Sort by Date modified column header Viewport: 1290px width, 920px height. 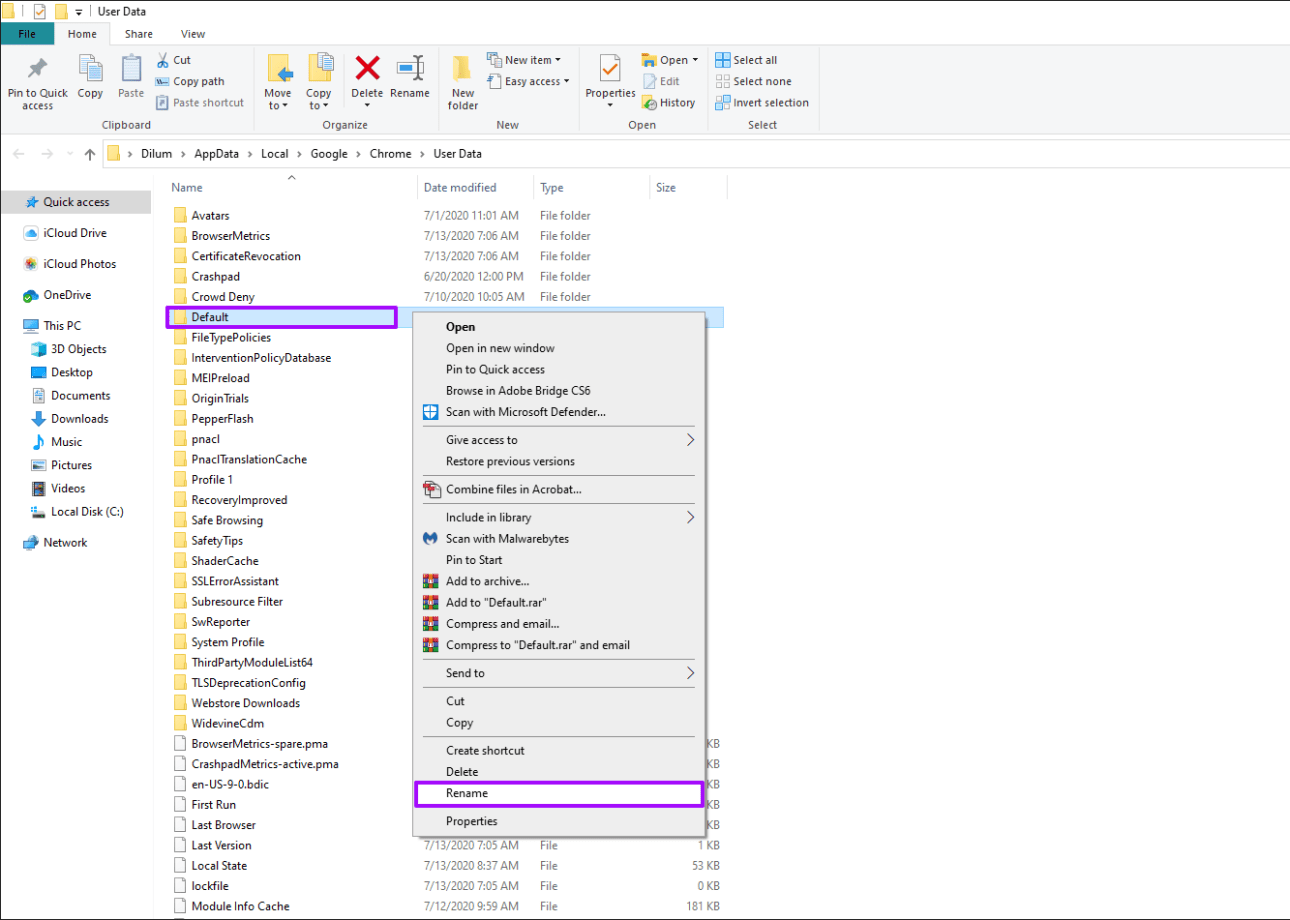point(460,187)
